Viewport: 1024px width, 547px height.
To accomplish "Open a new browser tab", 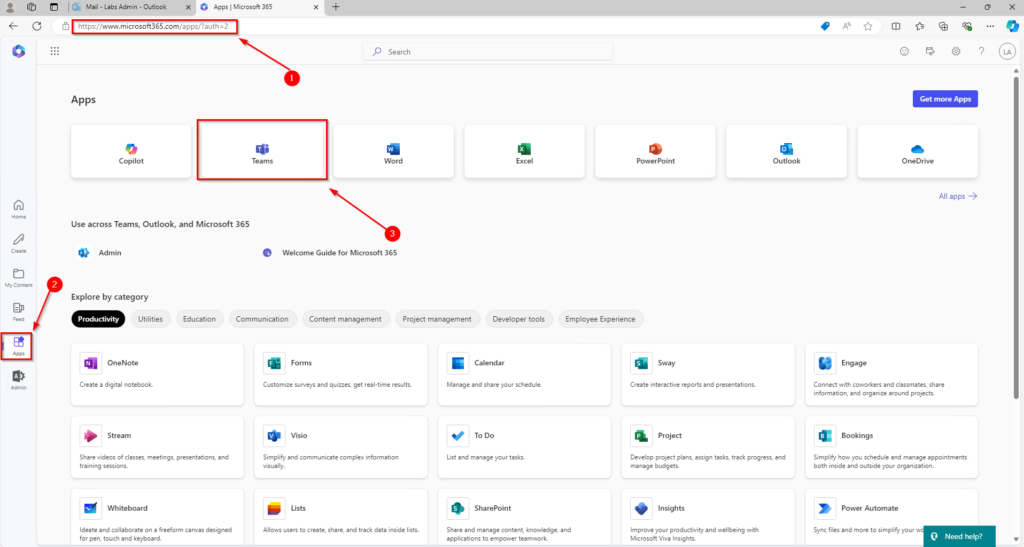I will (336, 7).
